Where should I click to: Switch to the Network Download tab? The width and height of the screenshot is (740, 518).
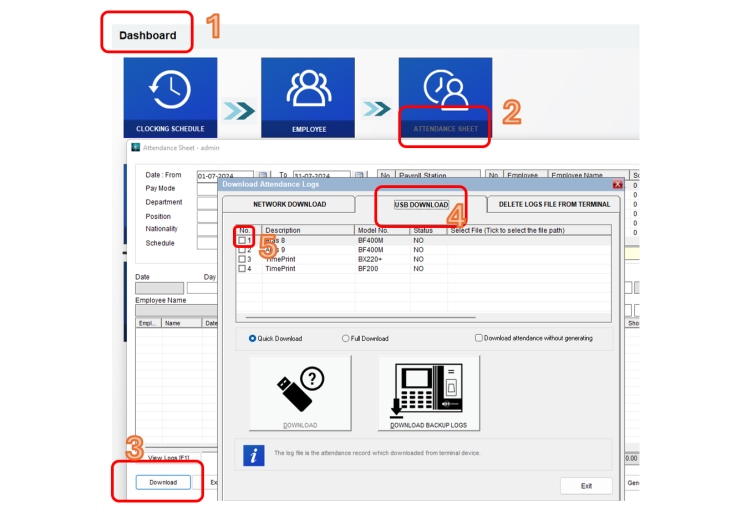pyautogui.click(x=289, y=204)
